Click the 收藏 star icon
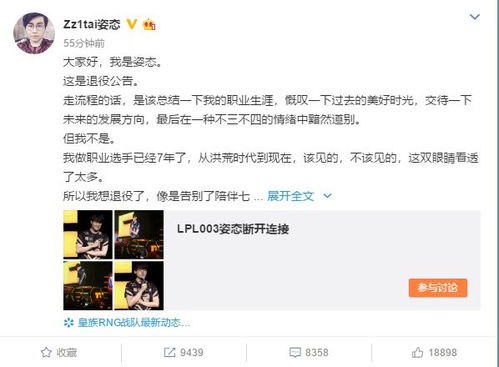Image resolution: width=499 pixels, height=367 pixels. (46, 352)
